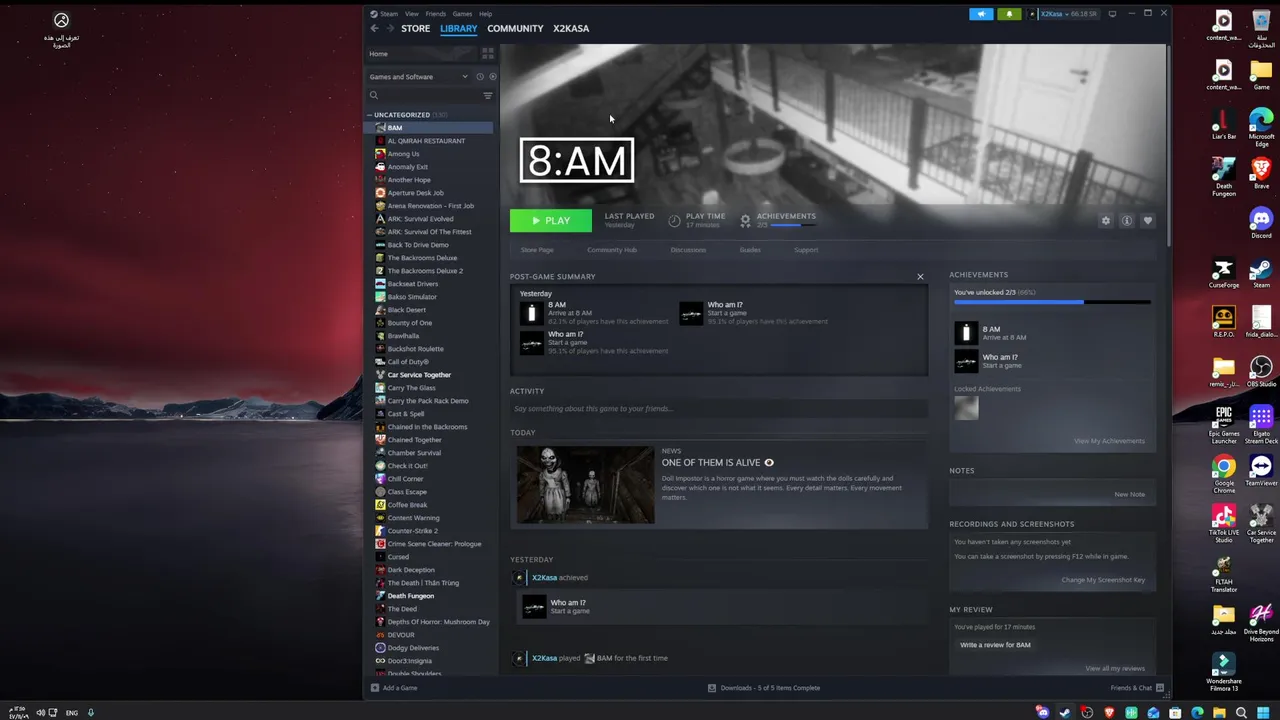This screenshot has width=1280, height=720.
Task: Open Discord desktop shortcut
Action: [1261, 221]
